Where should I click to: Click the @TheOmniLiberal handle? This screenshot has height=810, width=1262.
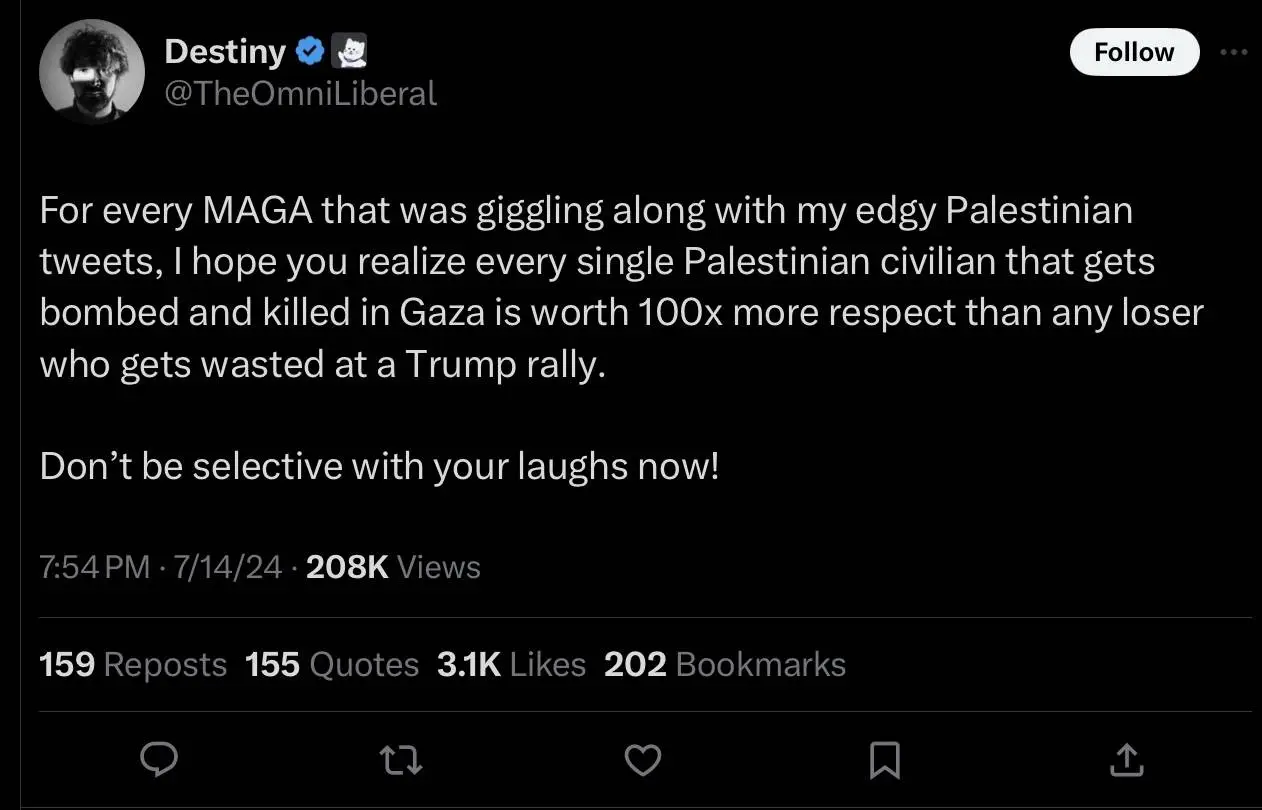coord(300,94)
